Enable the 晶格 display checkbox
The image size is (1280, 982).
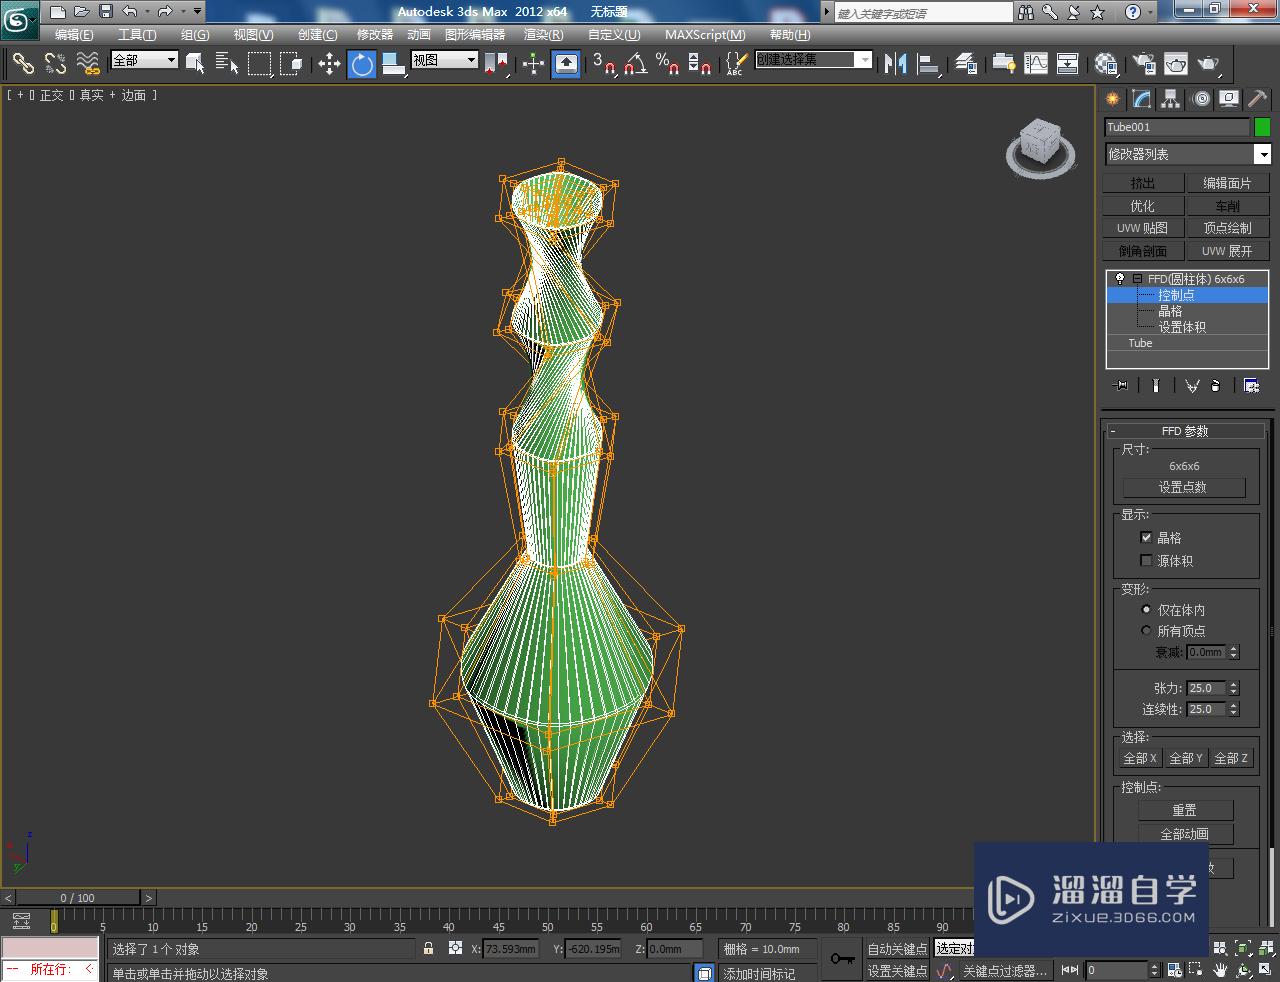tap(1146, 537)
